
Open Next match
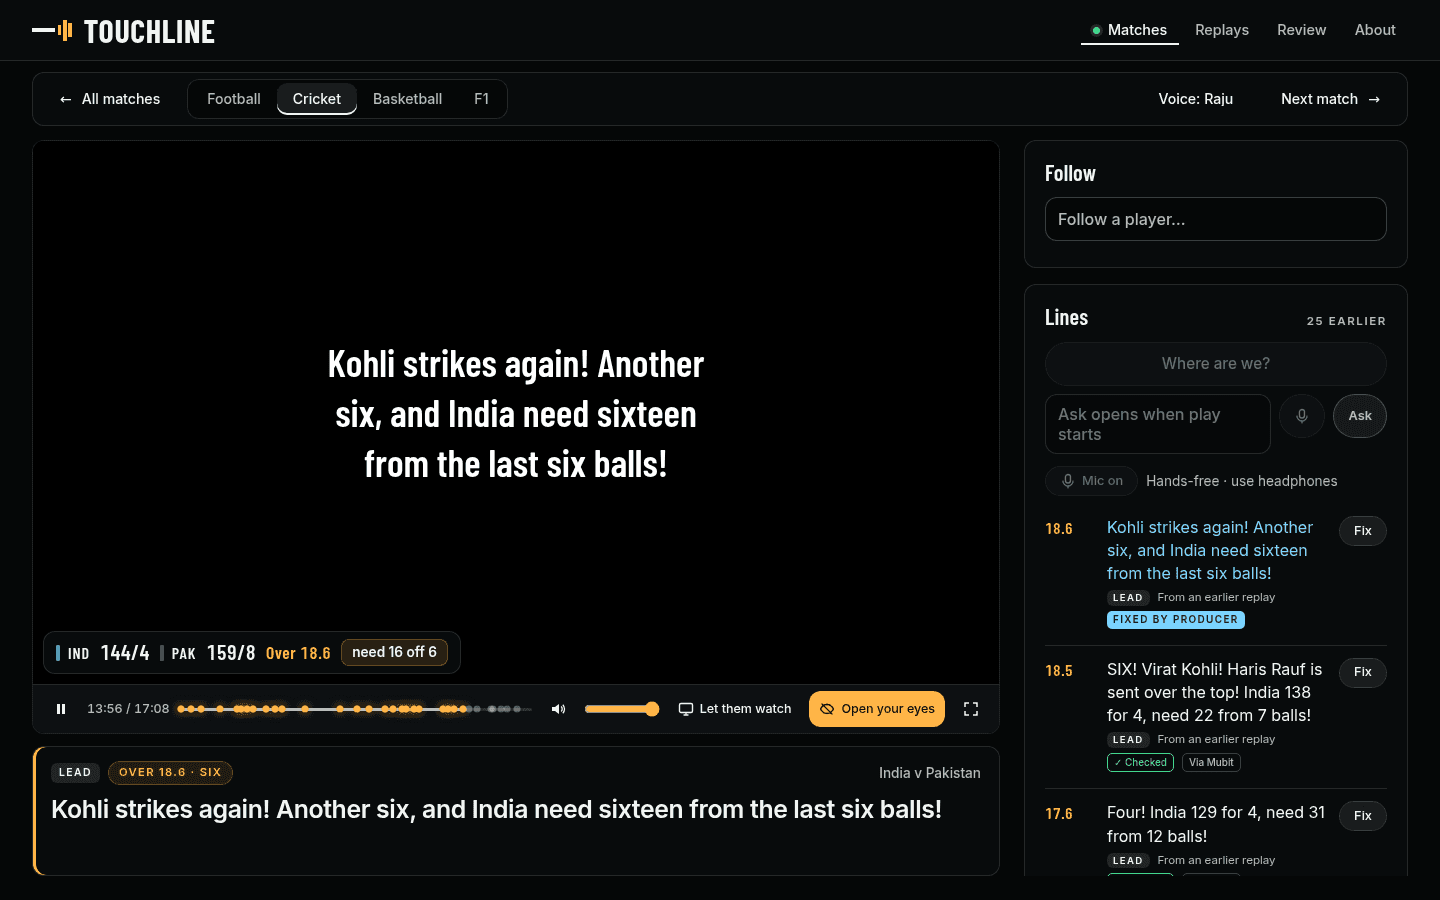click(x=1331, y=99)
